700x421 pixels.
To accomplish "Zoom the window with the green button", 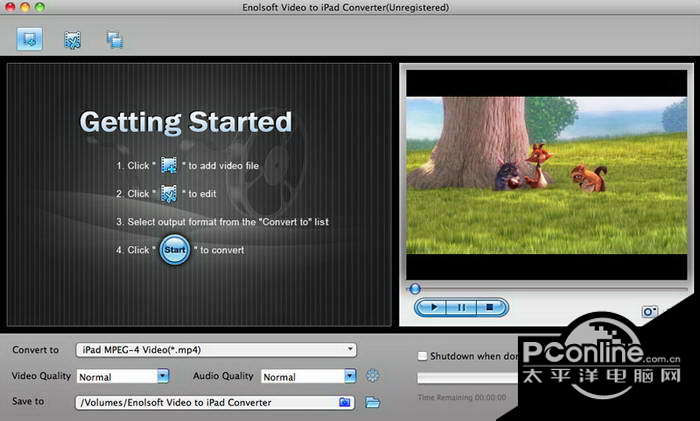I will point(40,7).
